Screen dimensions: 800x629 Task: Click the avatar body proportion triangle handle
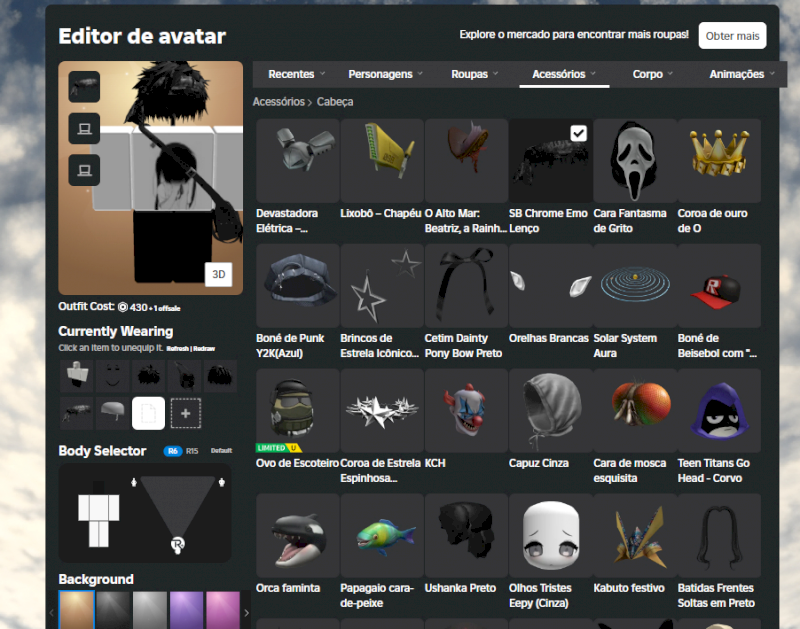178,544
